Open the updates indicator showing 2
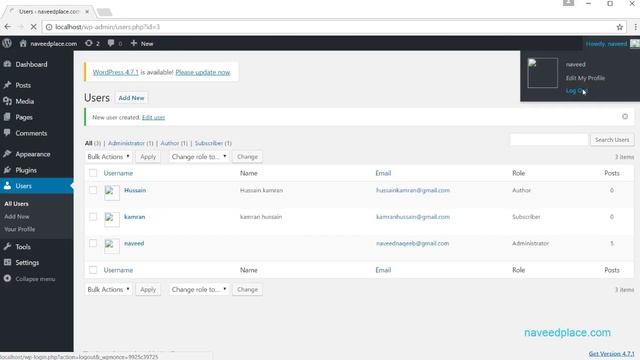 [x=92, y=43]
